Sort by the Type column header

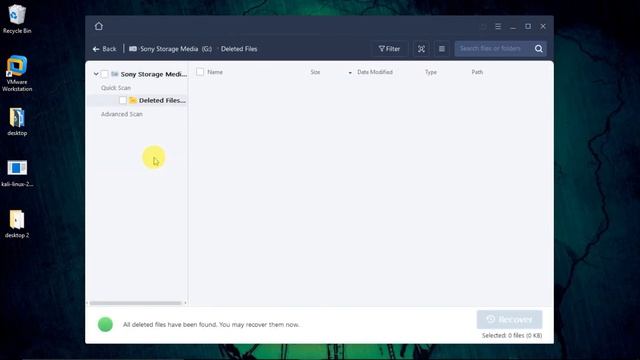tap(431, 72)
